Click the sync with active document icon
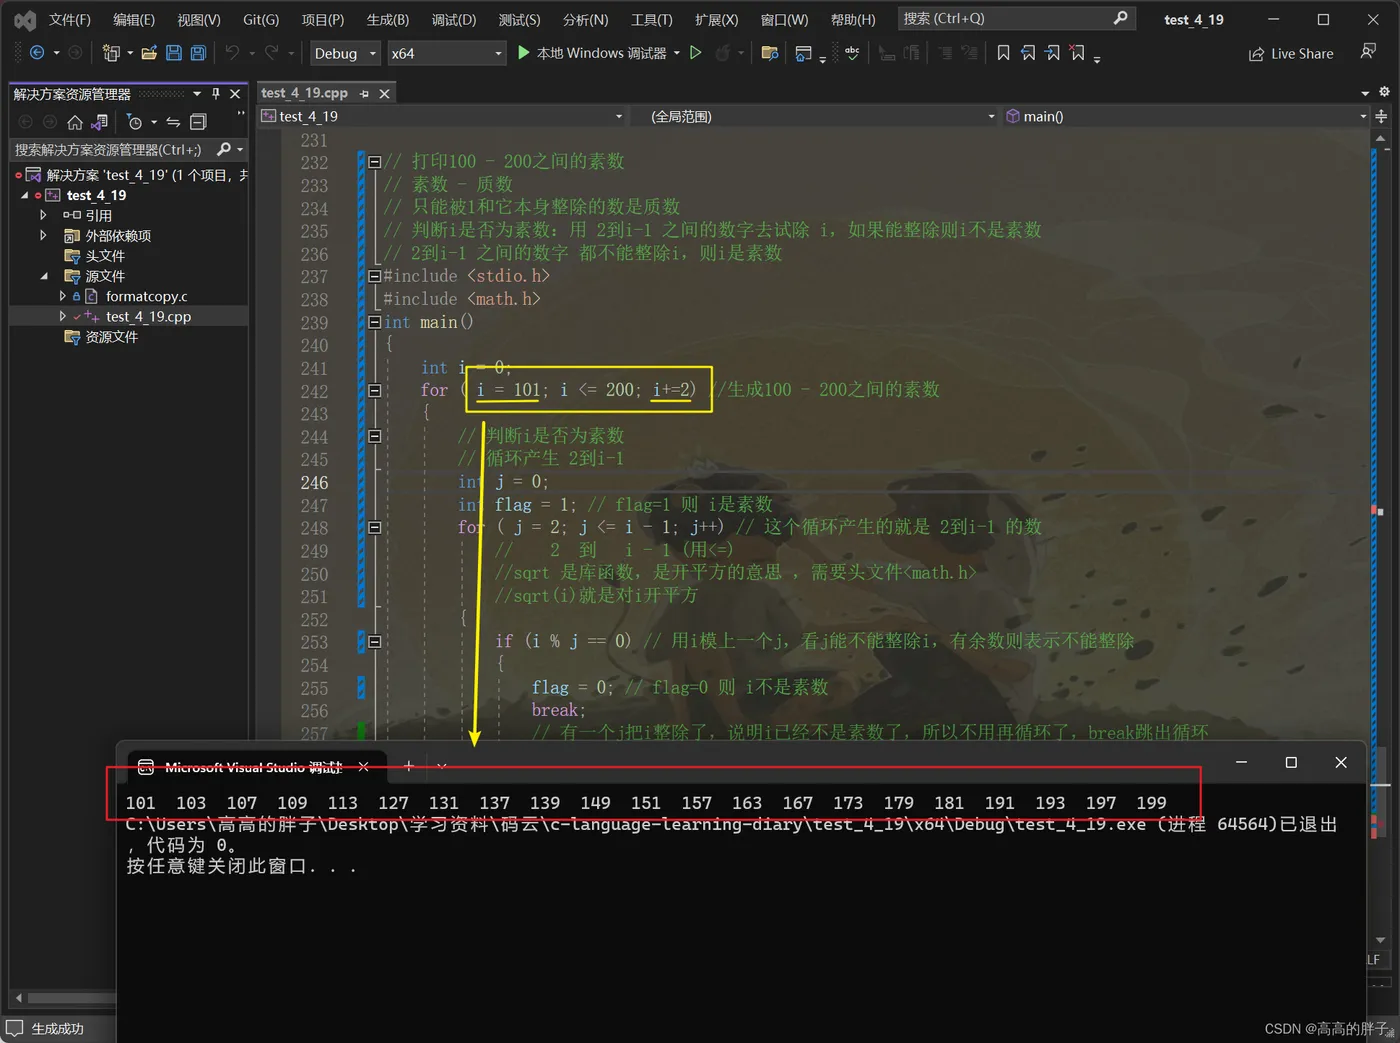The width and height of the screenshot is (1400, 1043). 173,122
